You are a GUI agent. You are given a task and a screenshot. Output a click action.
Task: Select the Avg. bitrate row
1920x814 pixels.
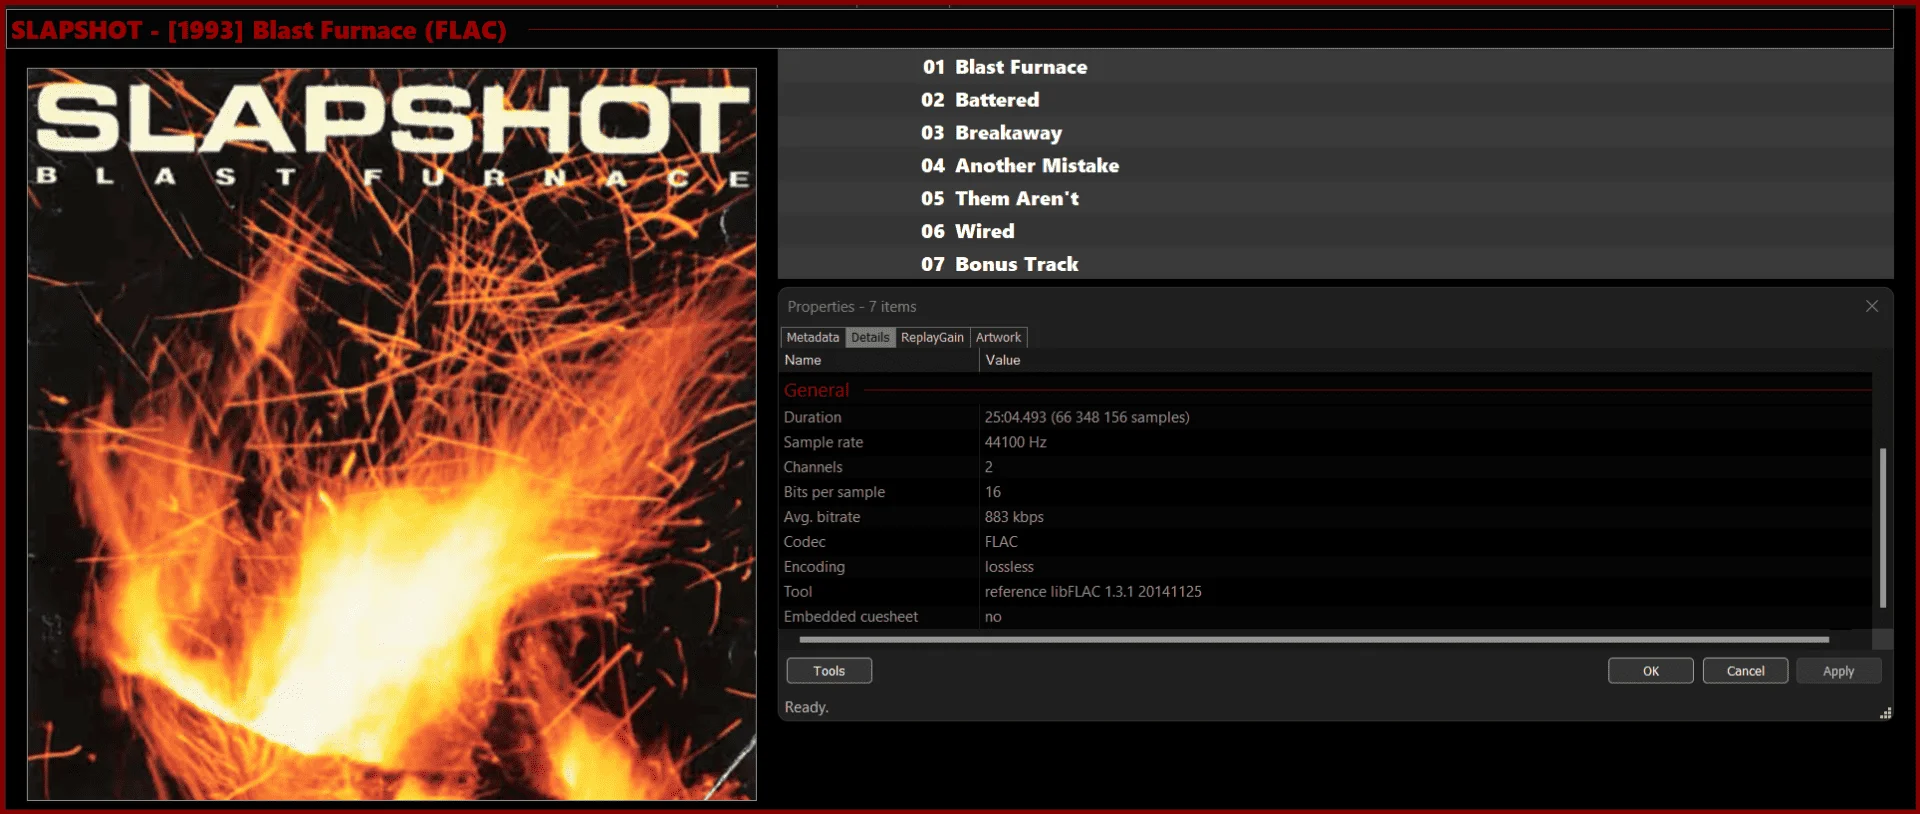(1325, 517)
